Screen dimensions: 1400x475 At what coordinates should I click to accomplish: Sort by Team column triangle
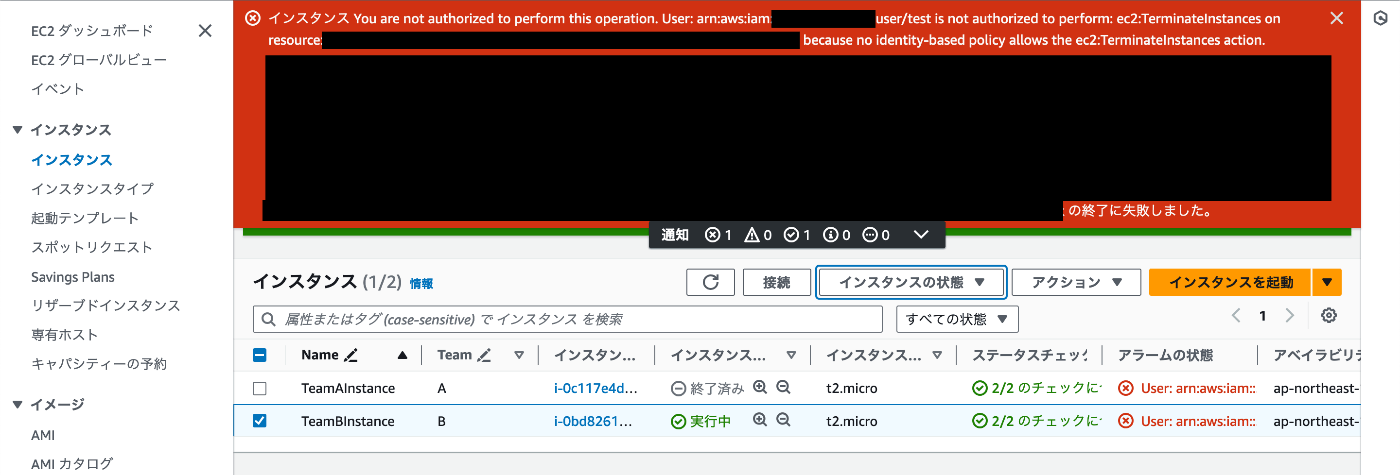coord(519,355)
